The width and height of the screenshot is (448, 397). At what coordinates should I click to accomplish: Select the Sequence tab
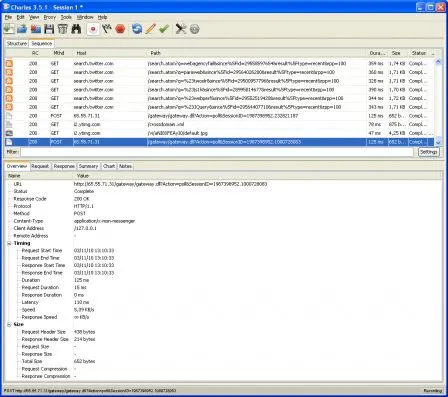(x=42, y=44)
